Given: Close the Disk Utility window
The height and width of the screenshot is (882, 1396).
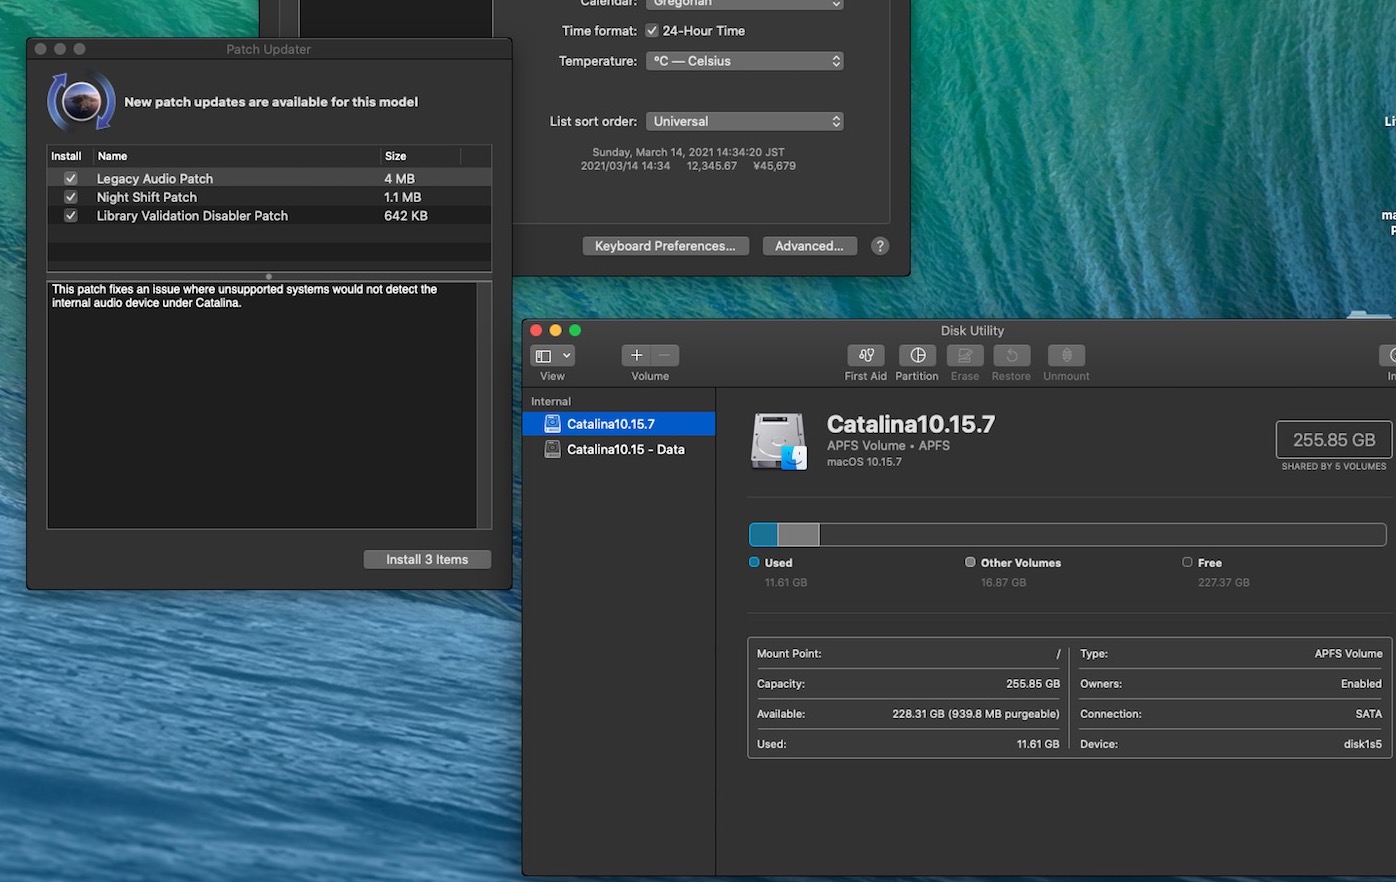Looking at the screenshot, I should (536, 330).
